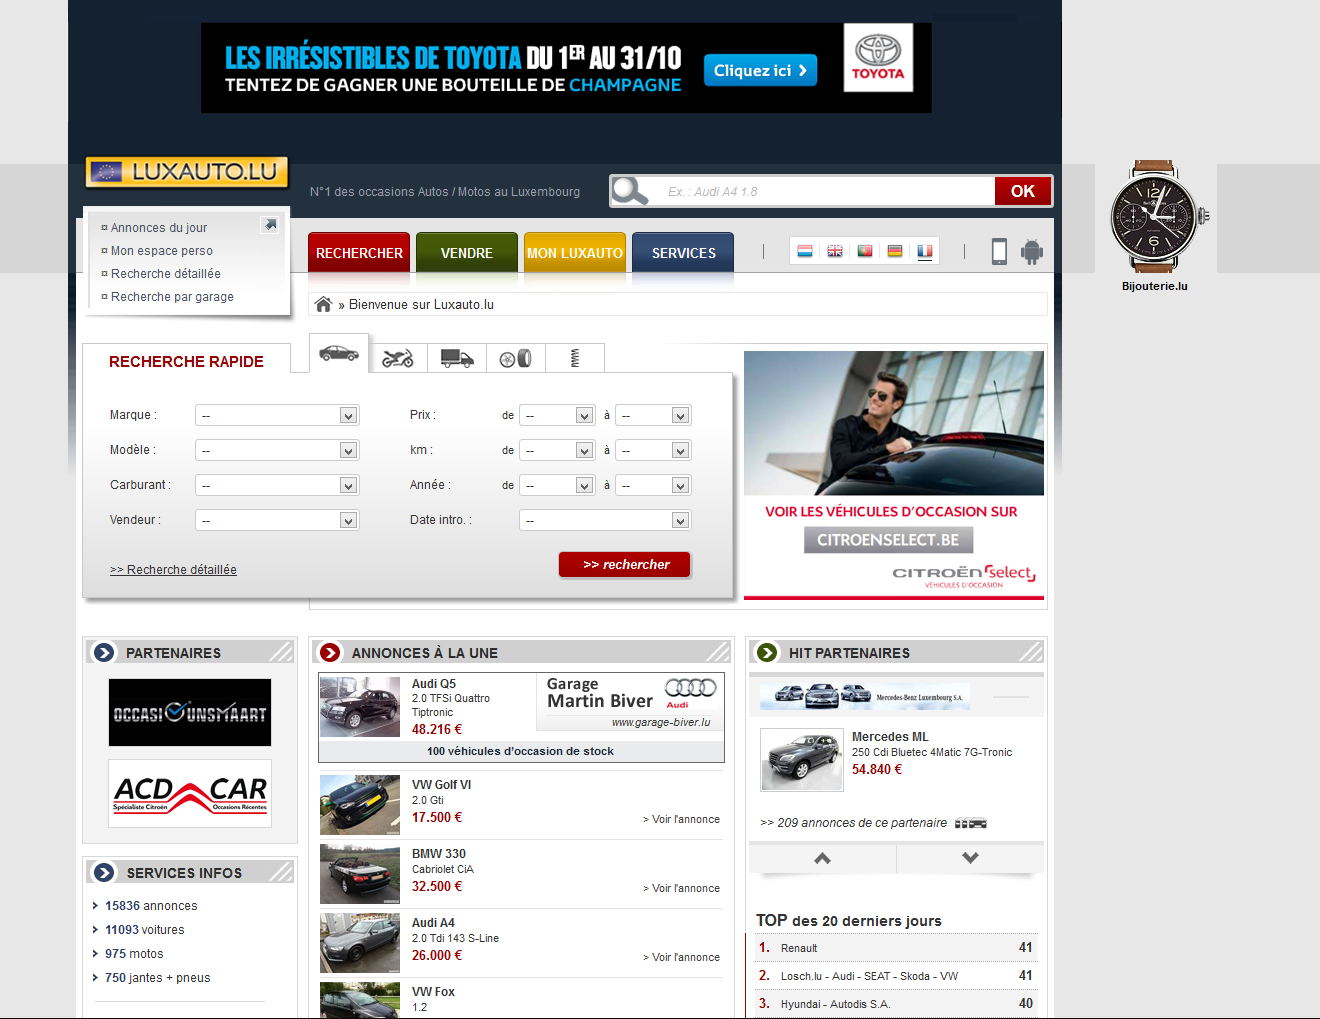Open the Android app icon
Screen dimensions: 1320x1019
coord(1031,252)
